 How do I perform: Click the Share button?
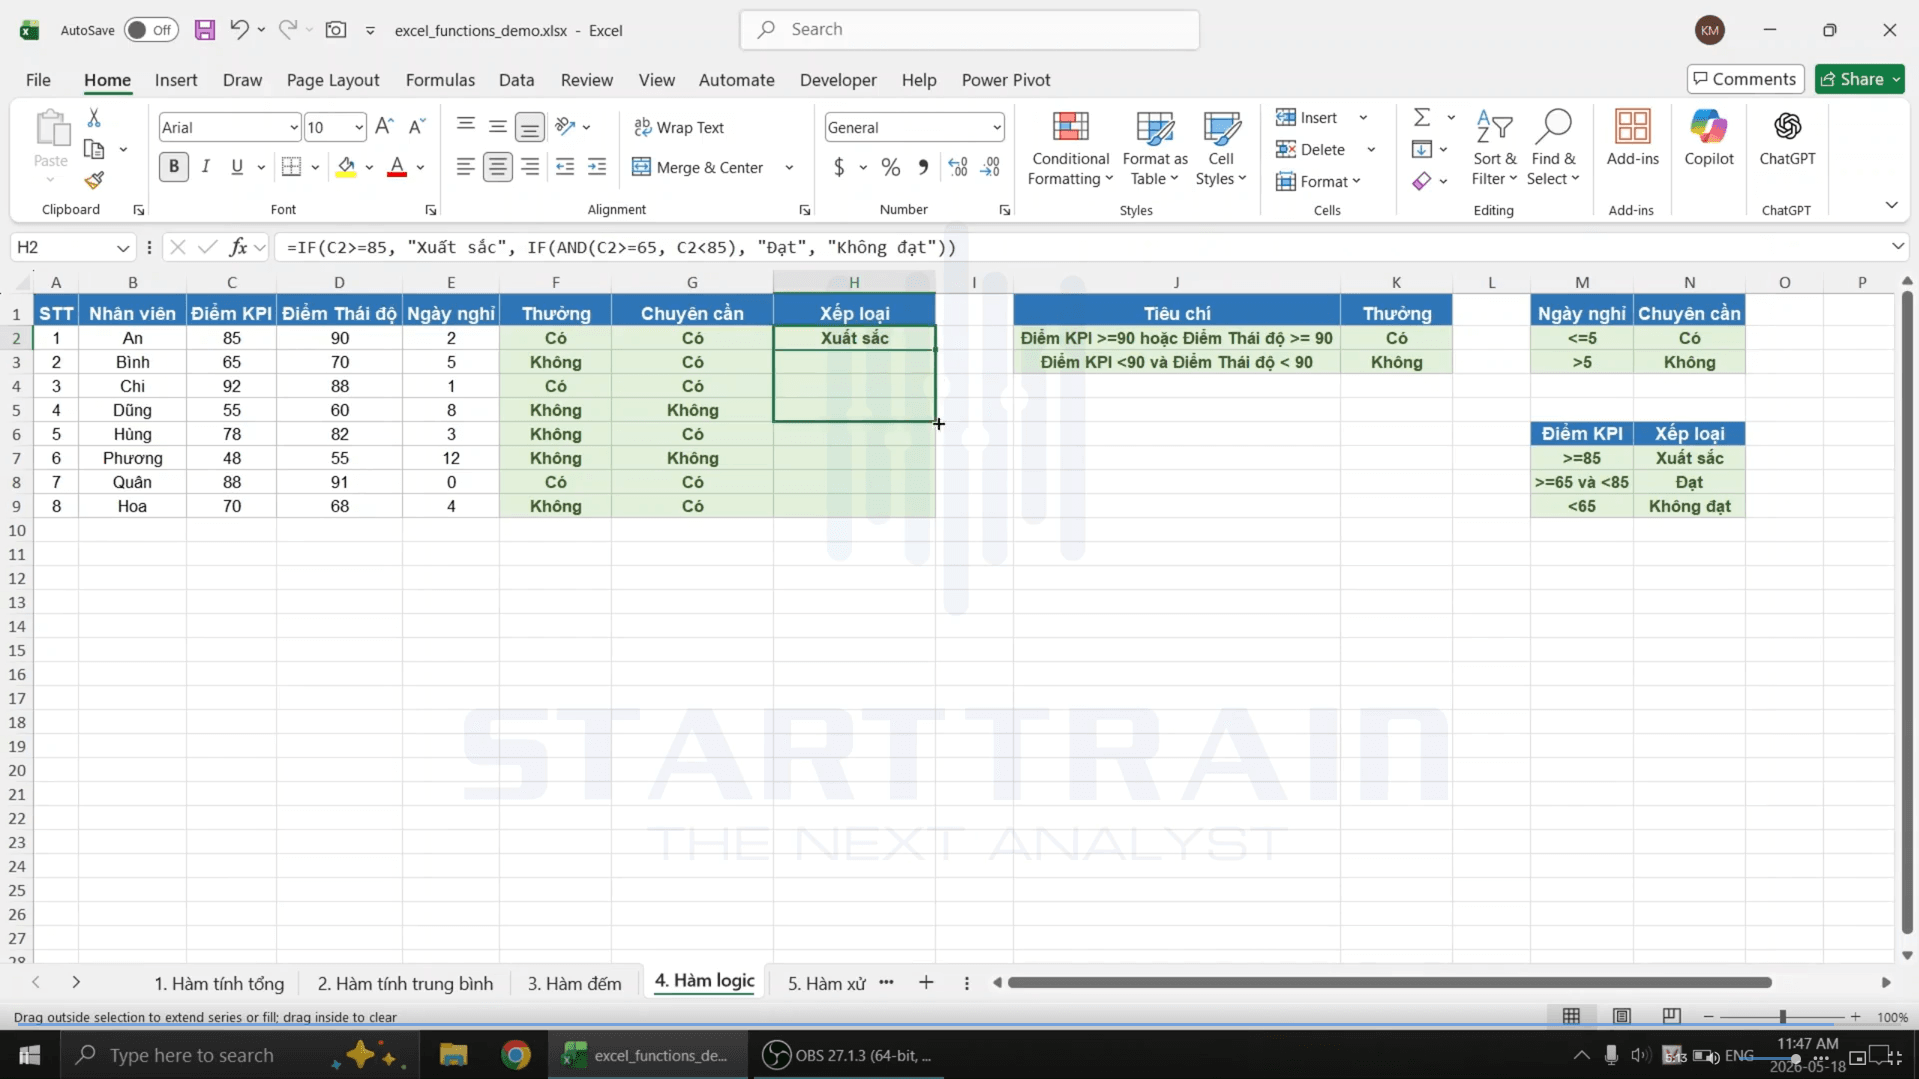(x=1860, y=79)
